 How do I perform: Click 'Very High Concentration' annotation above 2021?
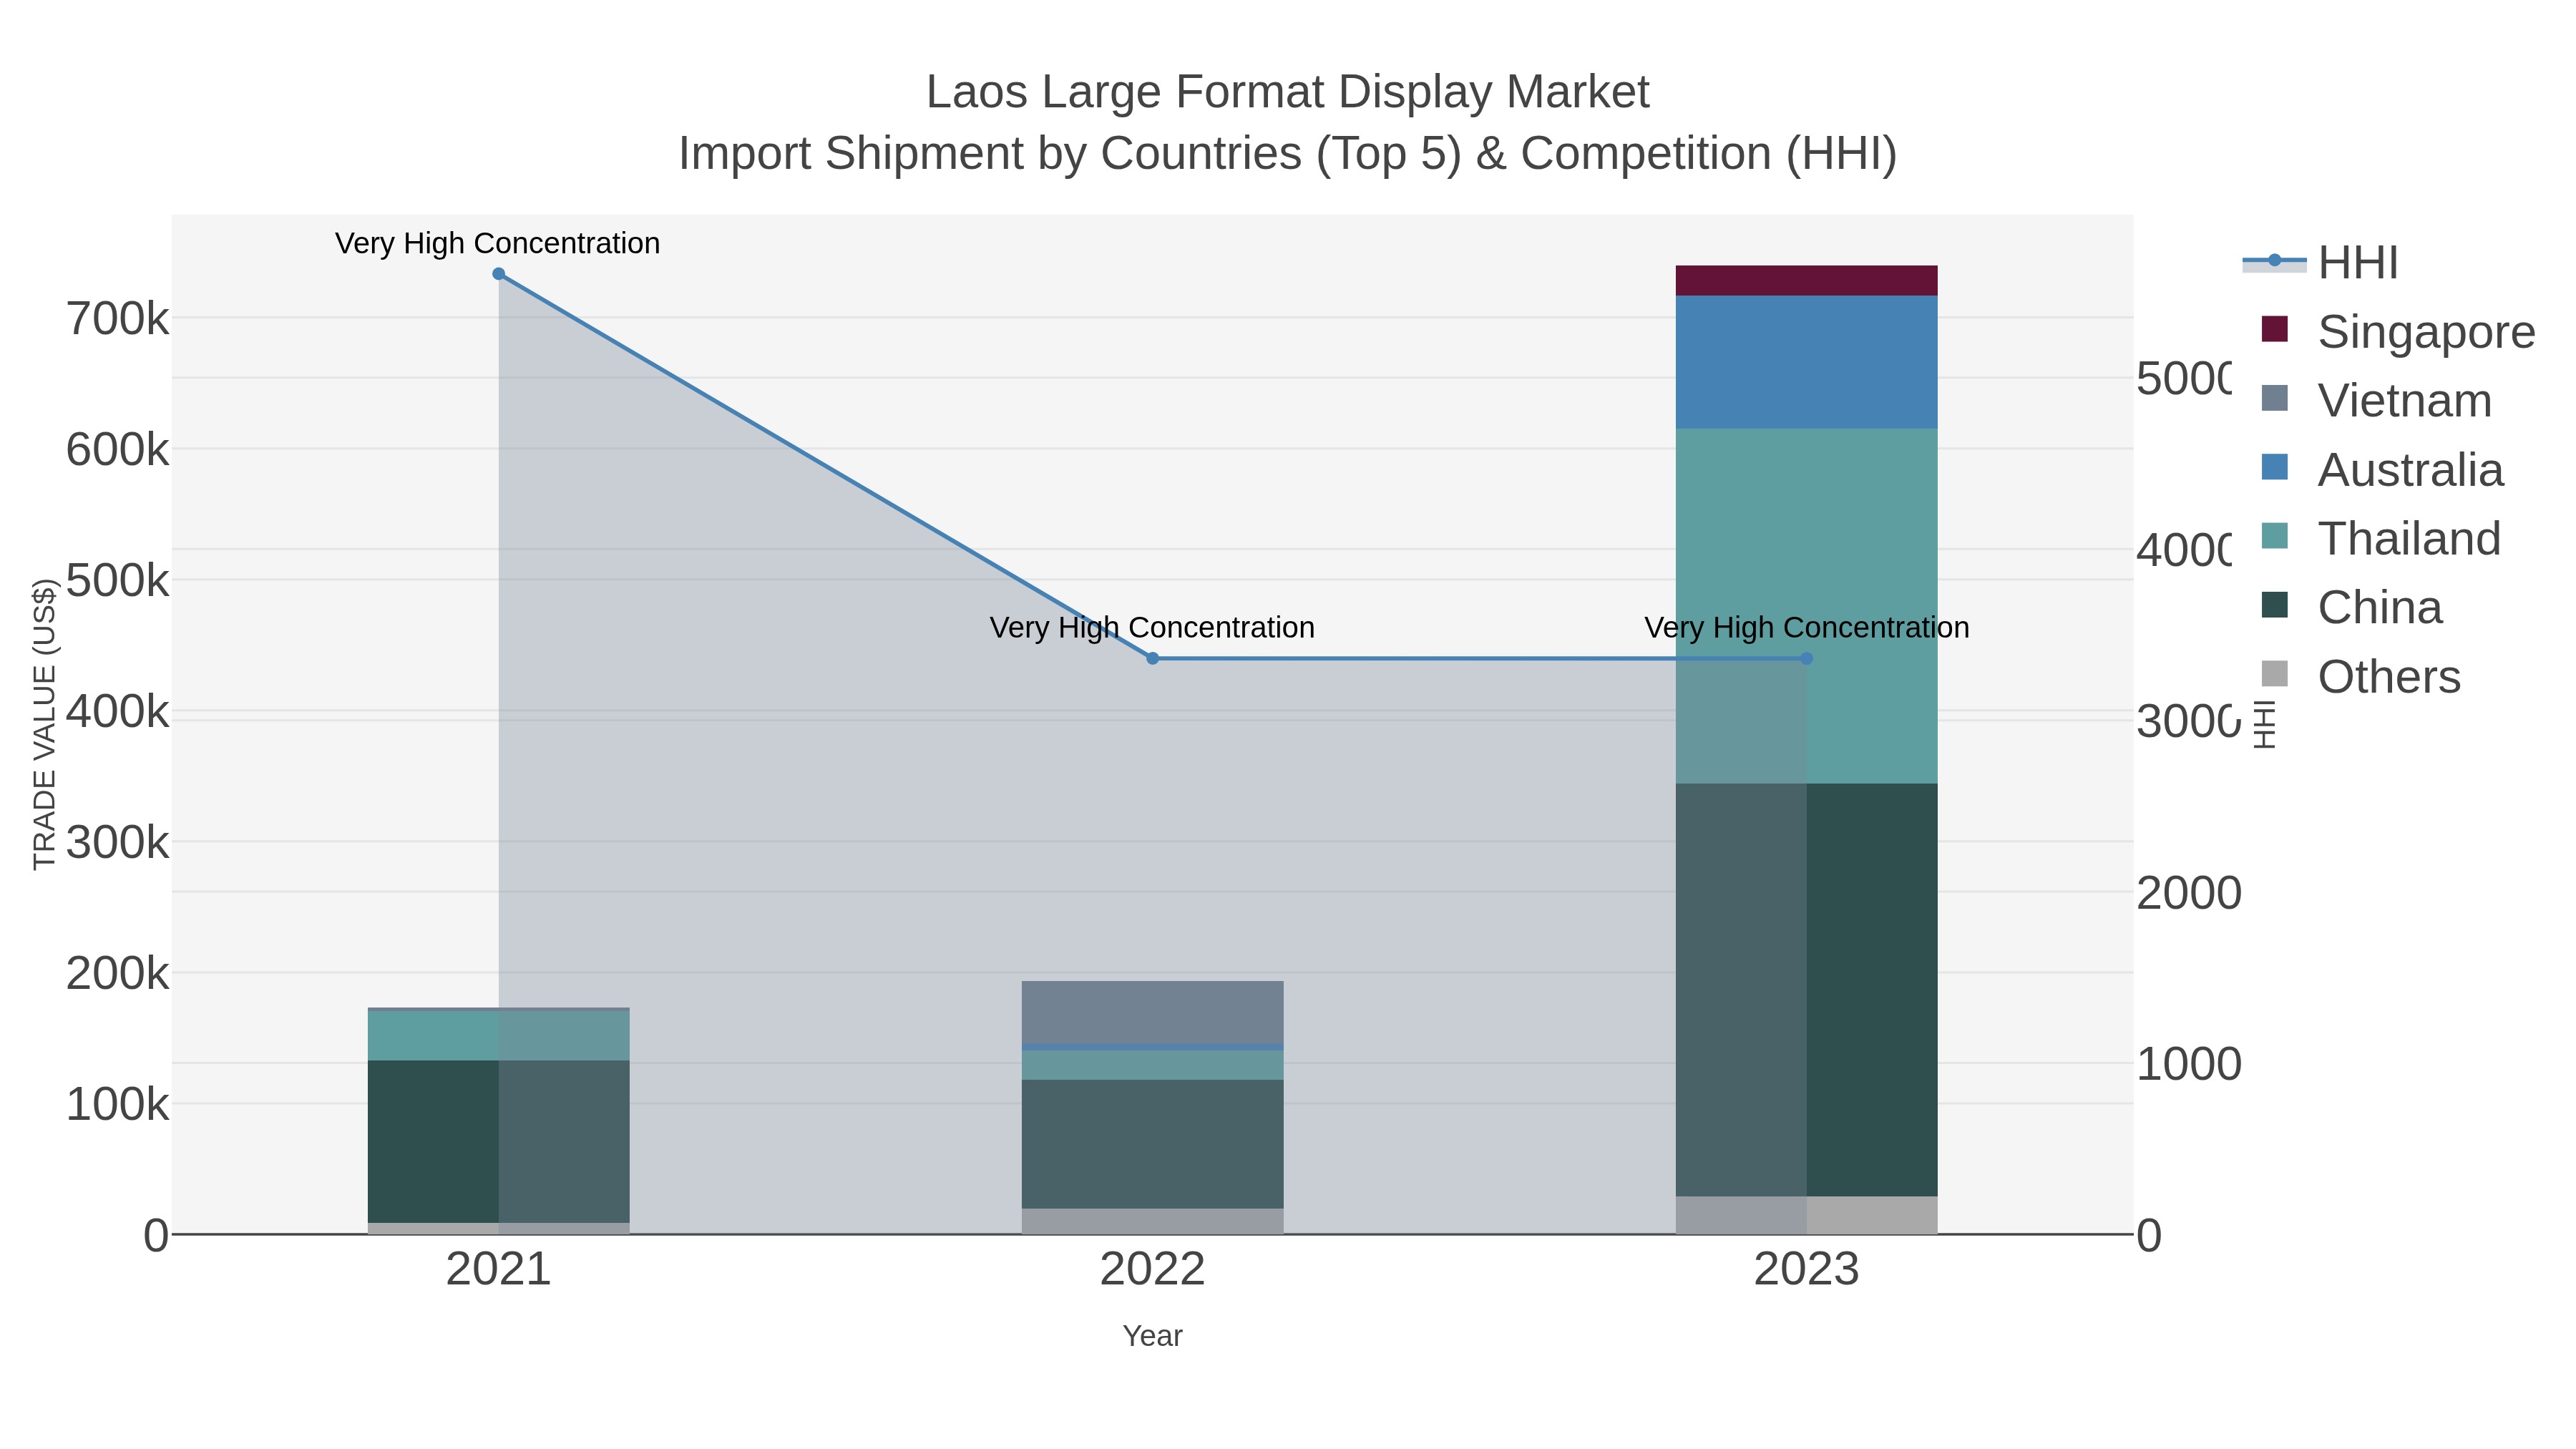click(498, 243)
